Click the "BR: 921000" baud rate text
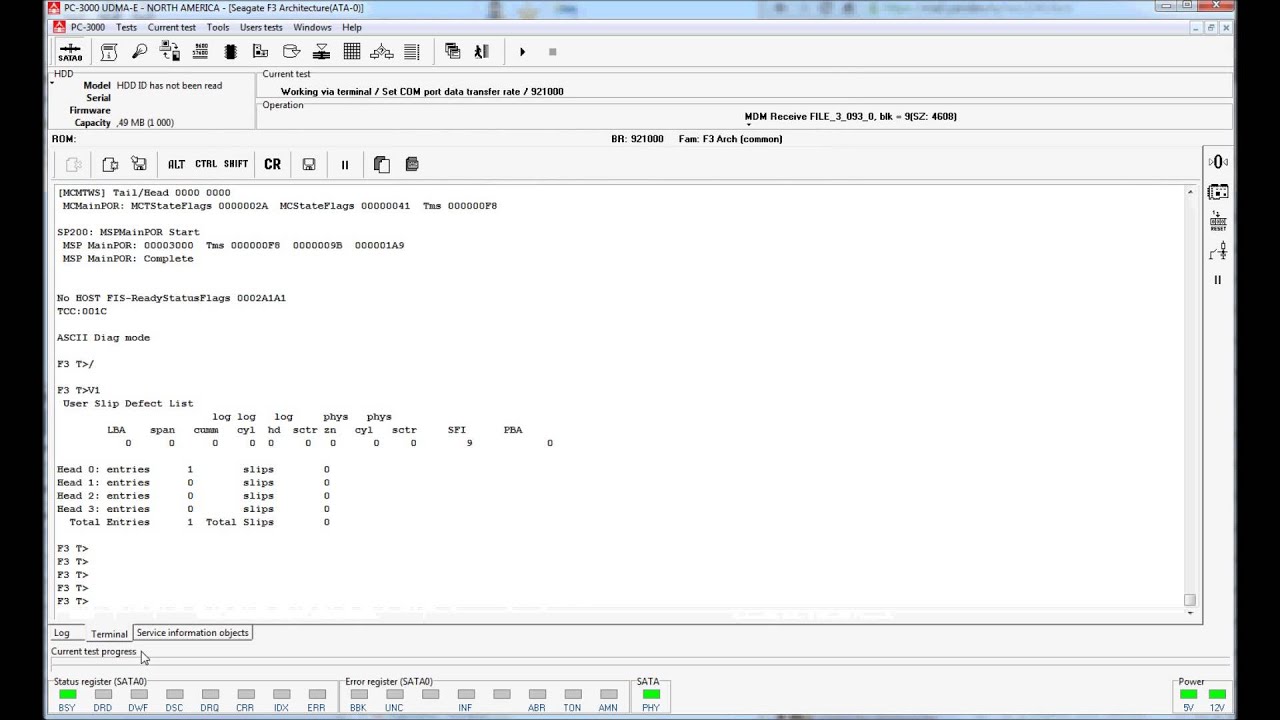Viewport: 1280px width, 720px height. [637, 139]
